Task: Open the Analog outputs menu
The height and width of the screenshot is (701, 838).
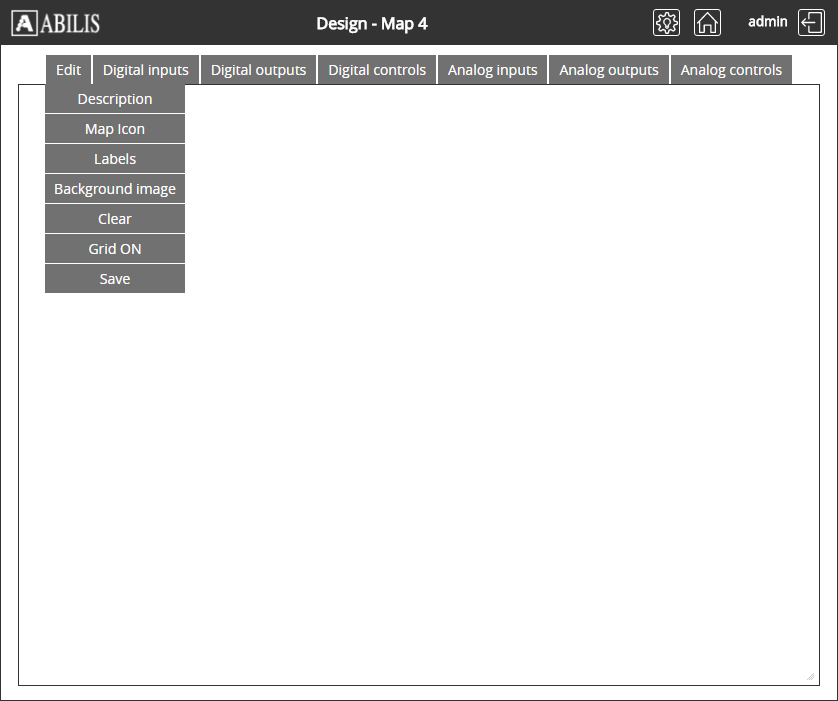Action: pos(609,70)
